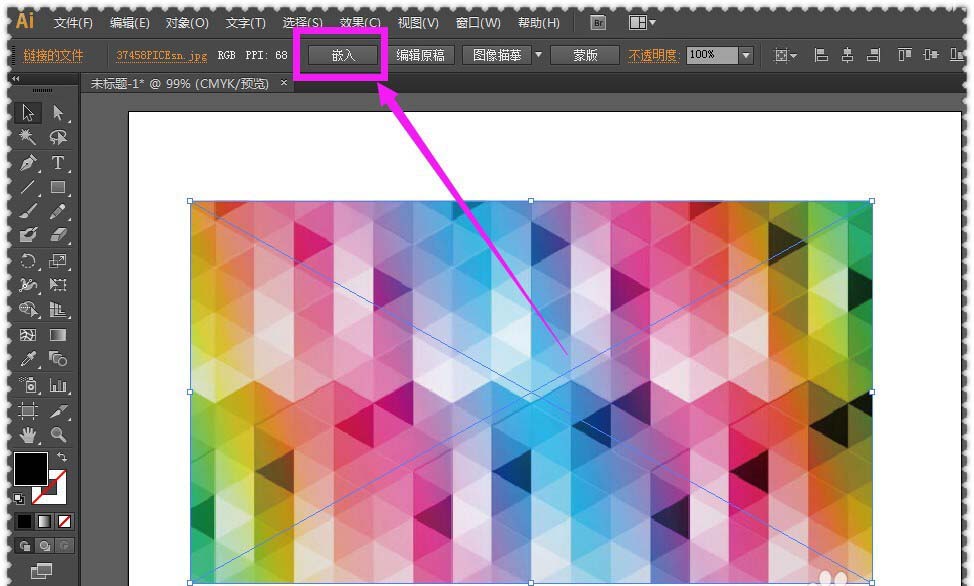Open the 不透明度 panel link
The height and width of the screenshot is (586, 974).
tap(653, 55)
